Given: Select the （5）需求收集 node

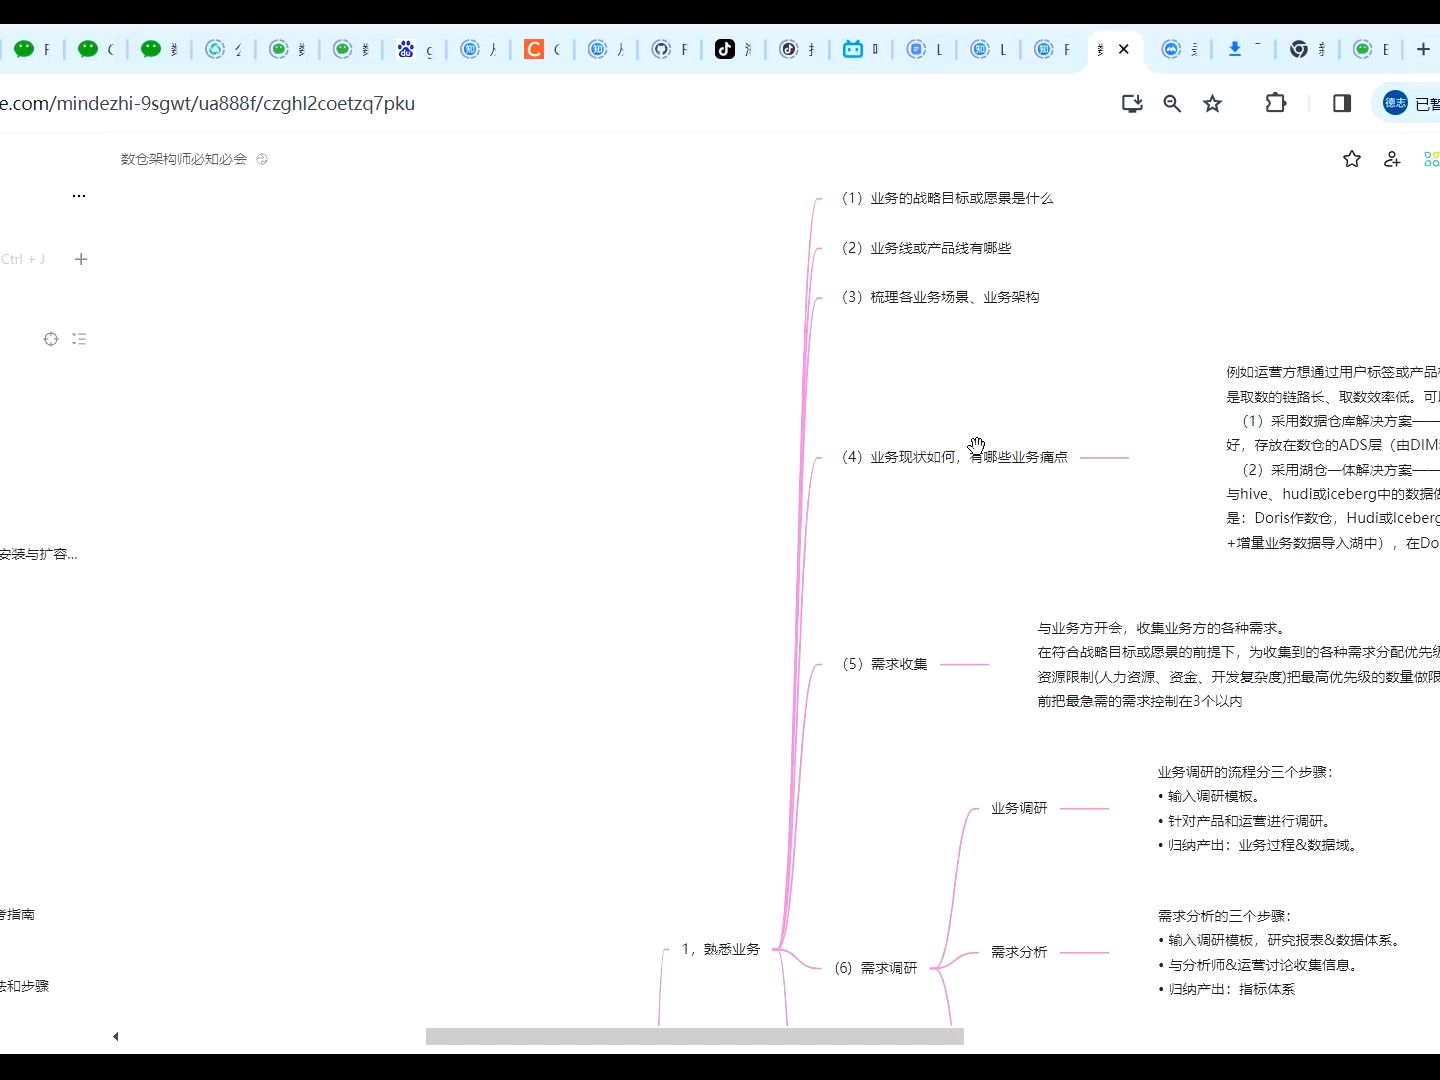Looking at the screenshot, I should tap(883, 664).
